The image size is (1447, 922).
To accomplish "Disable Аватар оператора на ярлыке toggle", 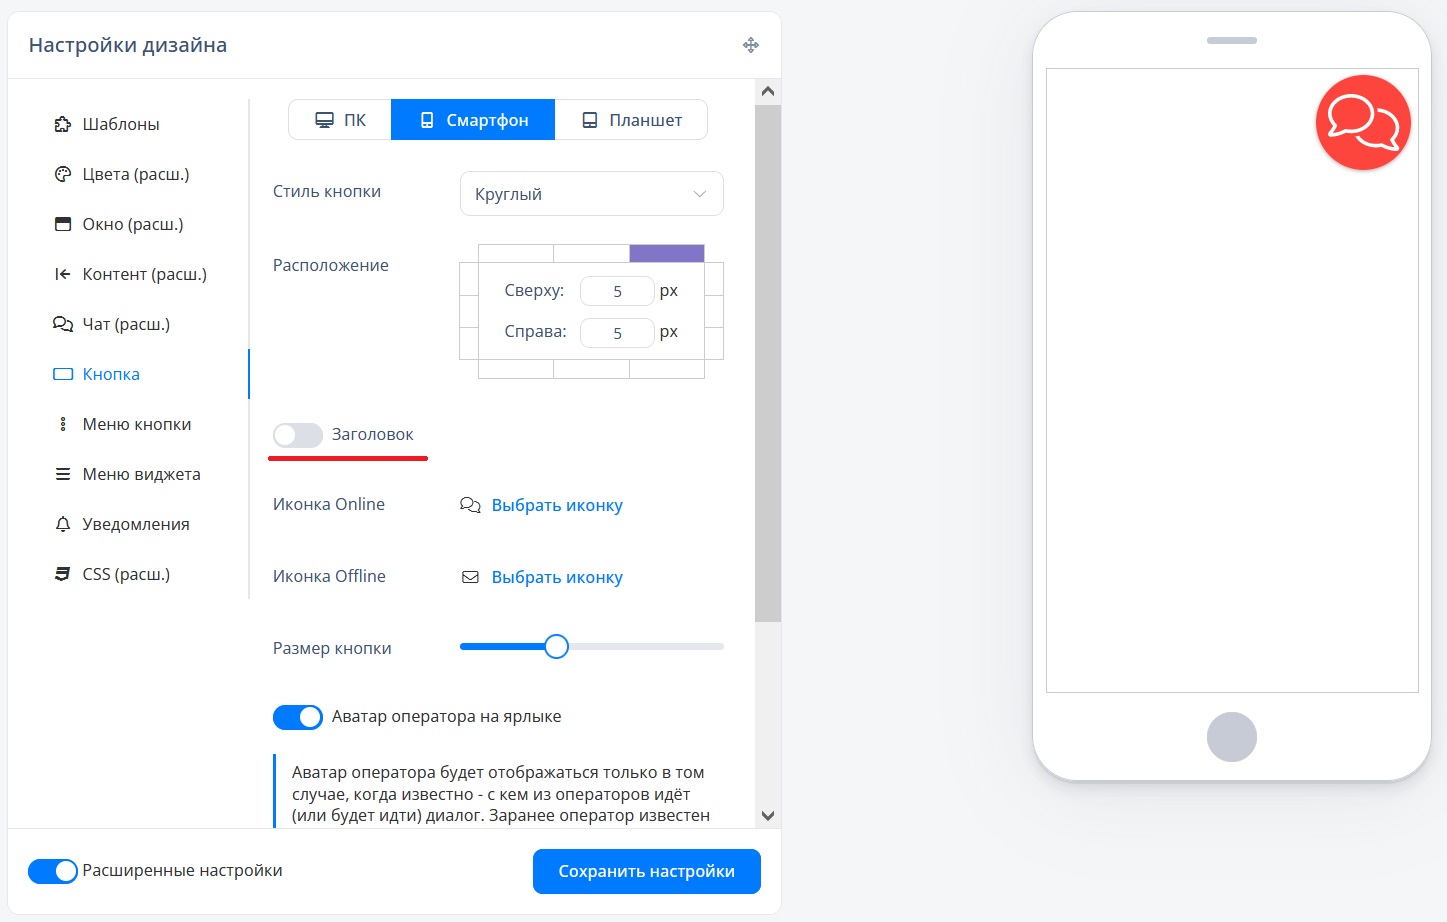I will 298,717.
